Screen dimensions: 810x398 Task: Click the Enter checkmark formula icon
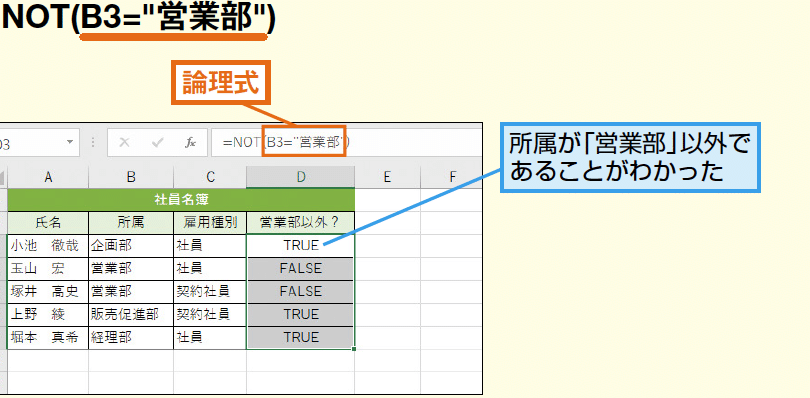pos(158,143)
